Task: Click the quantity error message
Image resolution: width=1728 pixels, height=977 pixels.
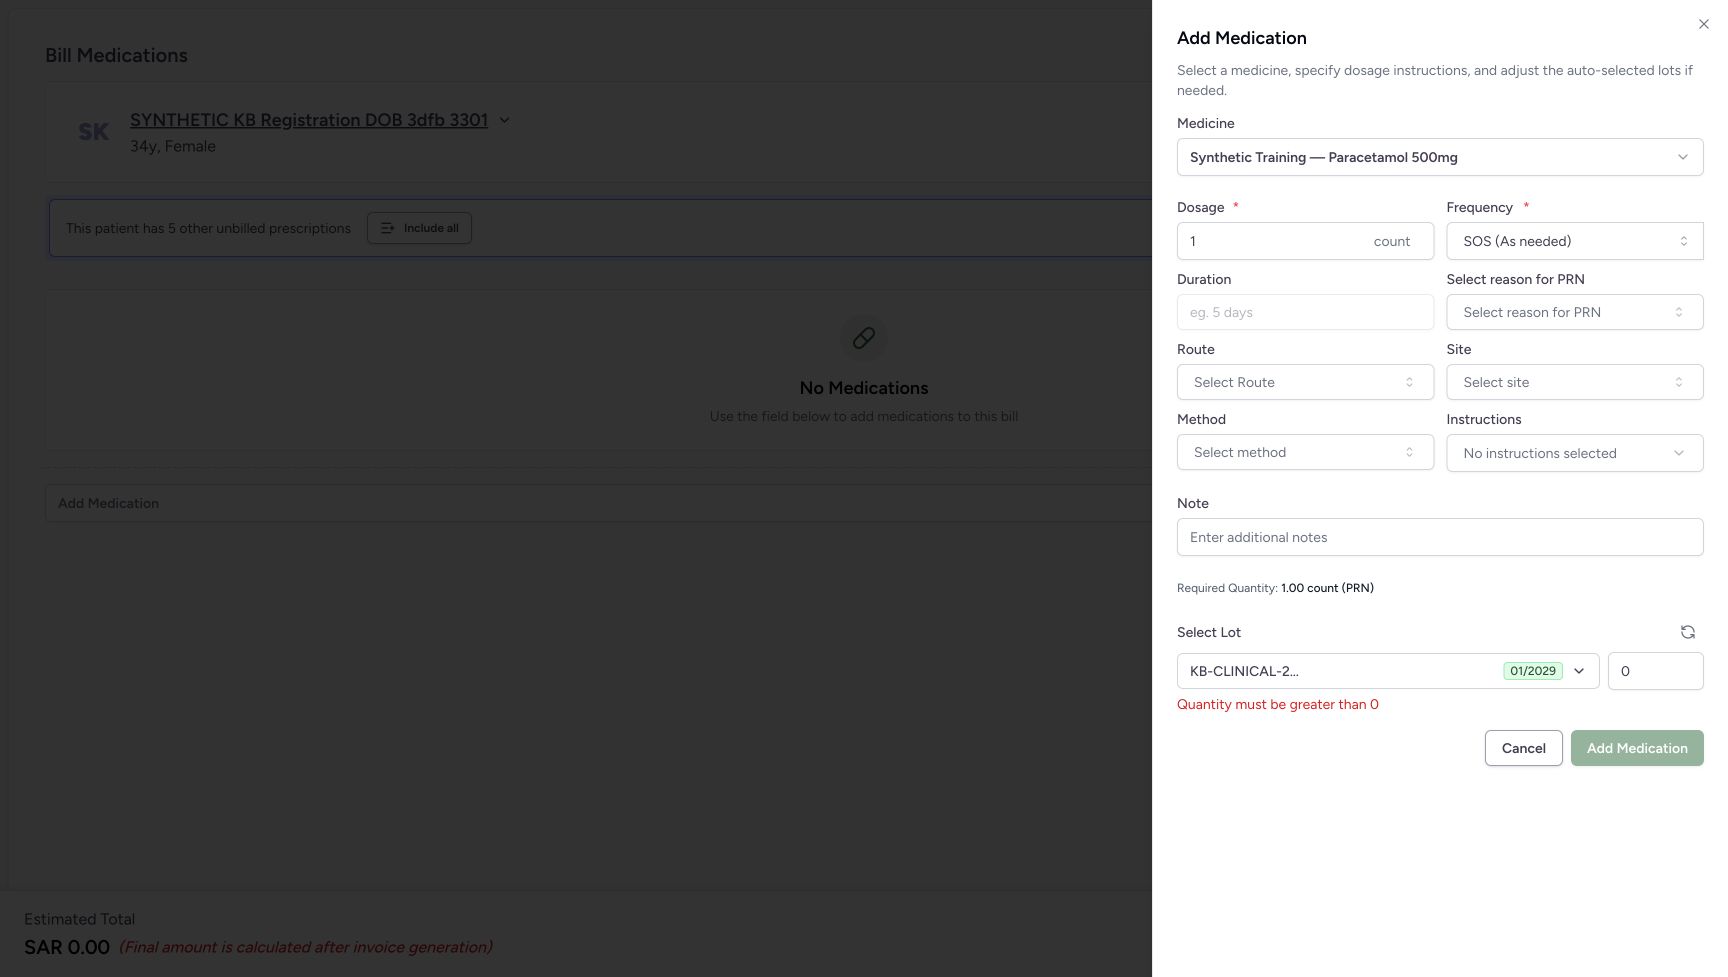Action: pos(1278,704)
